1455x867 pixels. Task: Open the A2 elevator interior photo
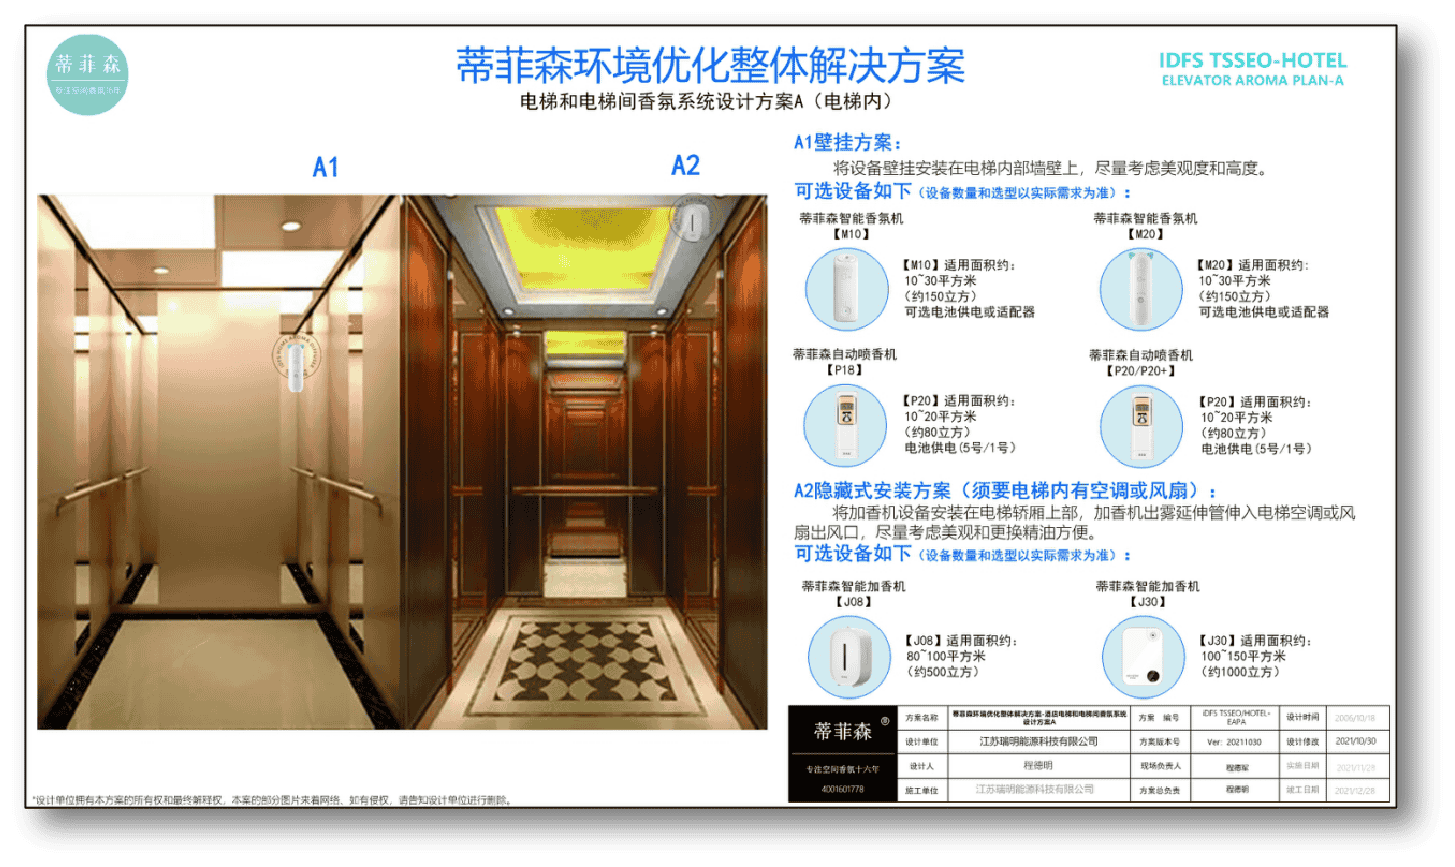(585, 462)
